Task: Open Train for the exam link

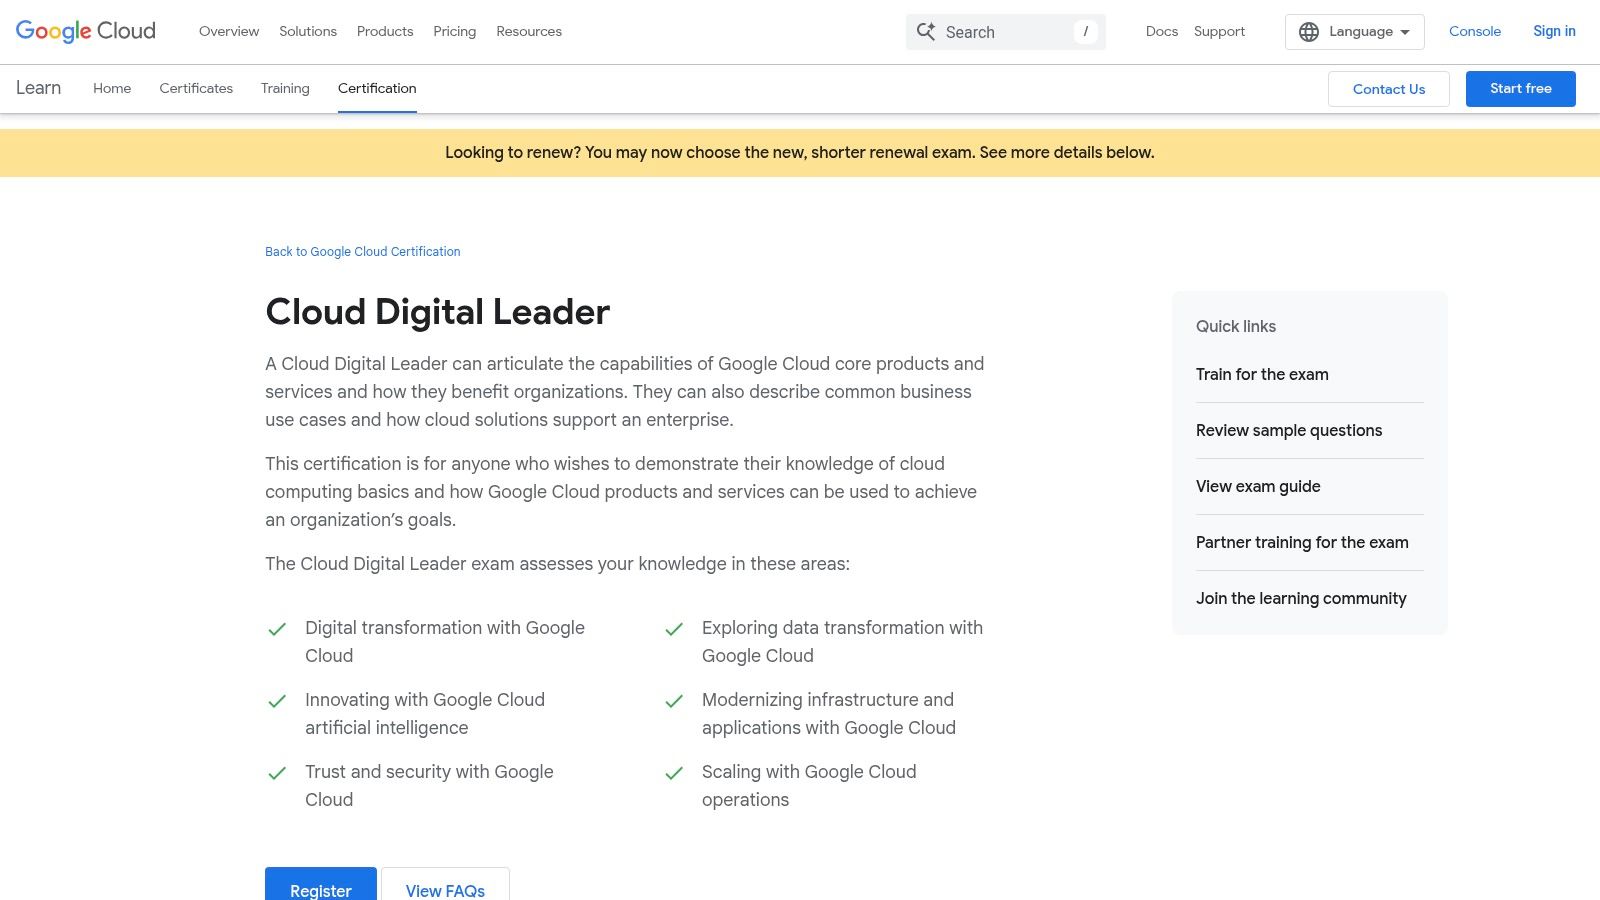Action: (1262, 374)
